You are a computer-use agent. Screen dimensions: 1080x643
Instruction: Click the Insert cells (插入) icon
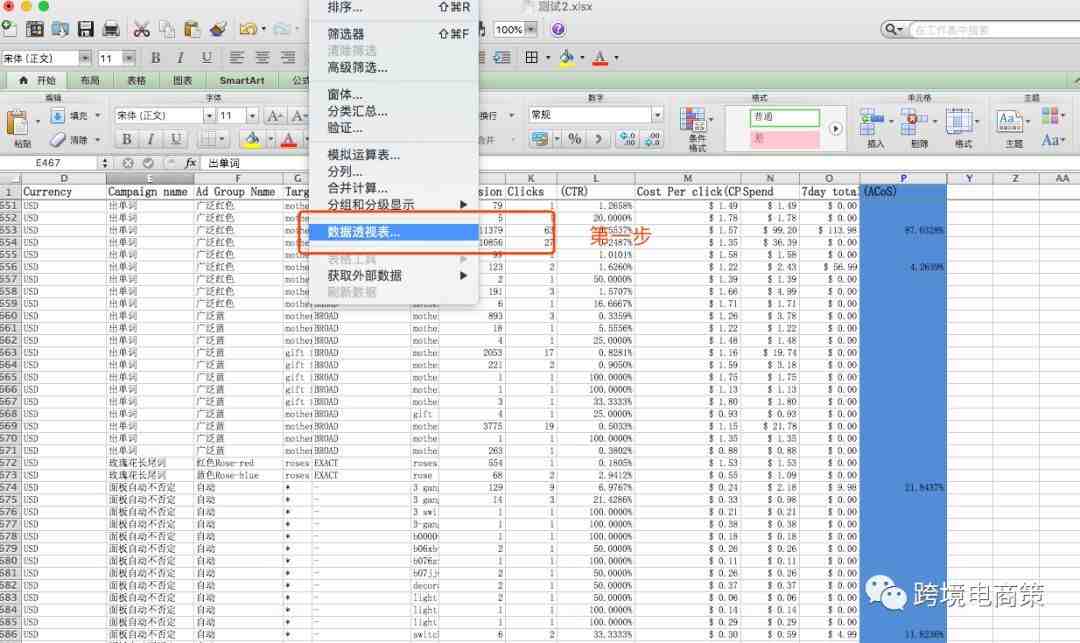coord(872,123)
